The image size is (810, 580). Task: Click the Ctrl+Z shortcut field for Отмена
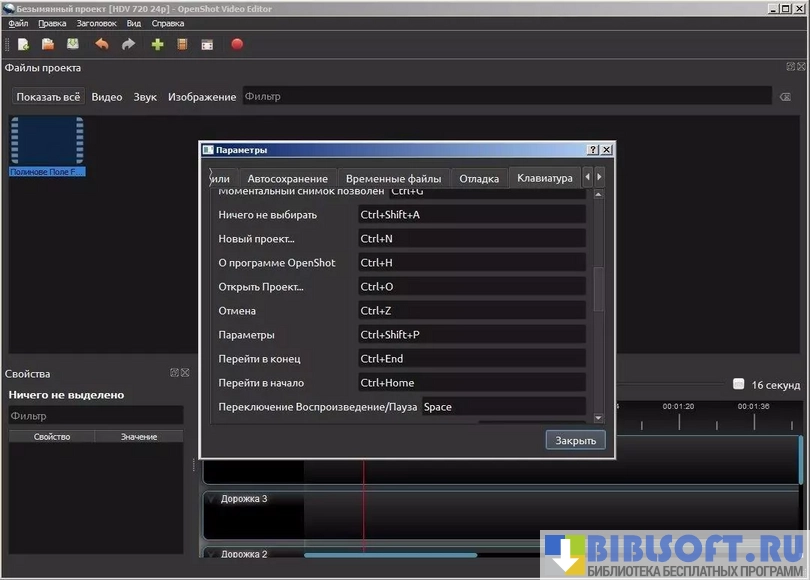click(471, 311)
